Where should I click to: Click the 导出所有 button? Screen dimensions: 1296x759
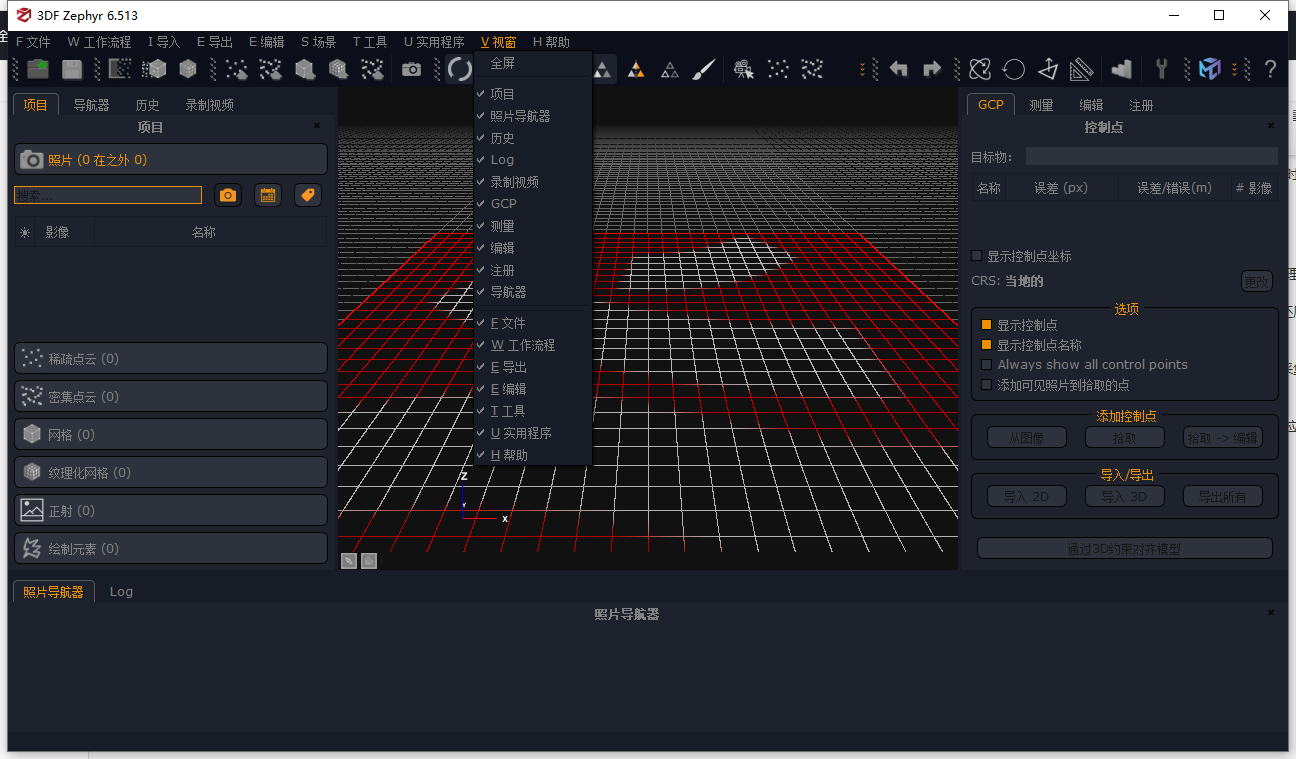(x=1222, y=496)
